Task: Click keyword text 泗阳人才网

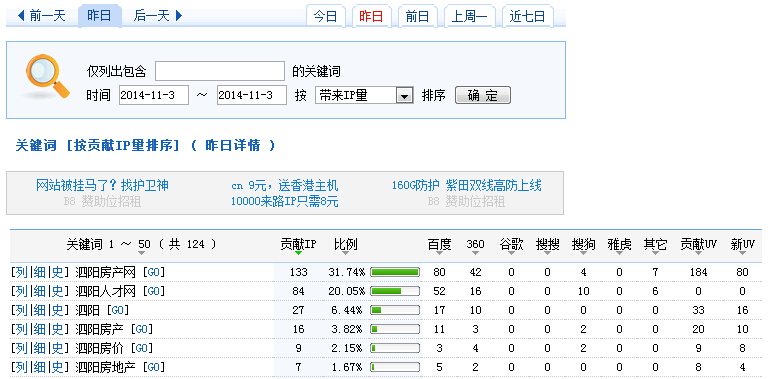Action: pos(105,291)
